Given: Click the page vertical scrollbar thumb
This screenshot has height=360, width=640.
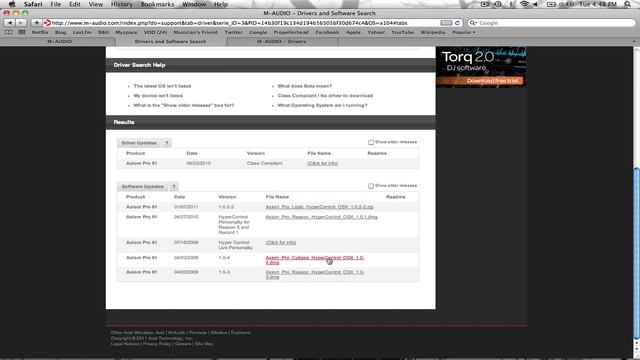Looking at the screenshot, I should click(636, 253).
